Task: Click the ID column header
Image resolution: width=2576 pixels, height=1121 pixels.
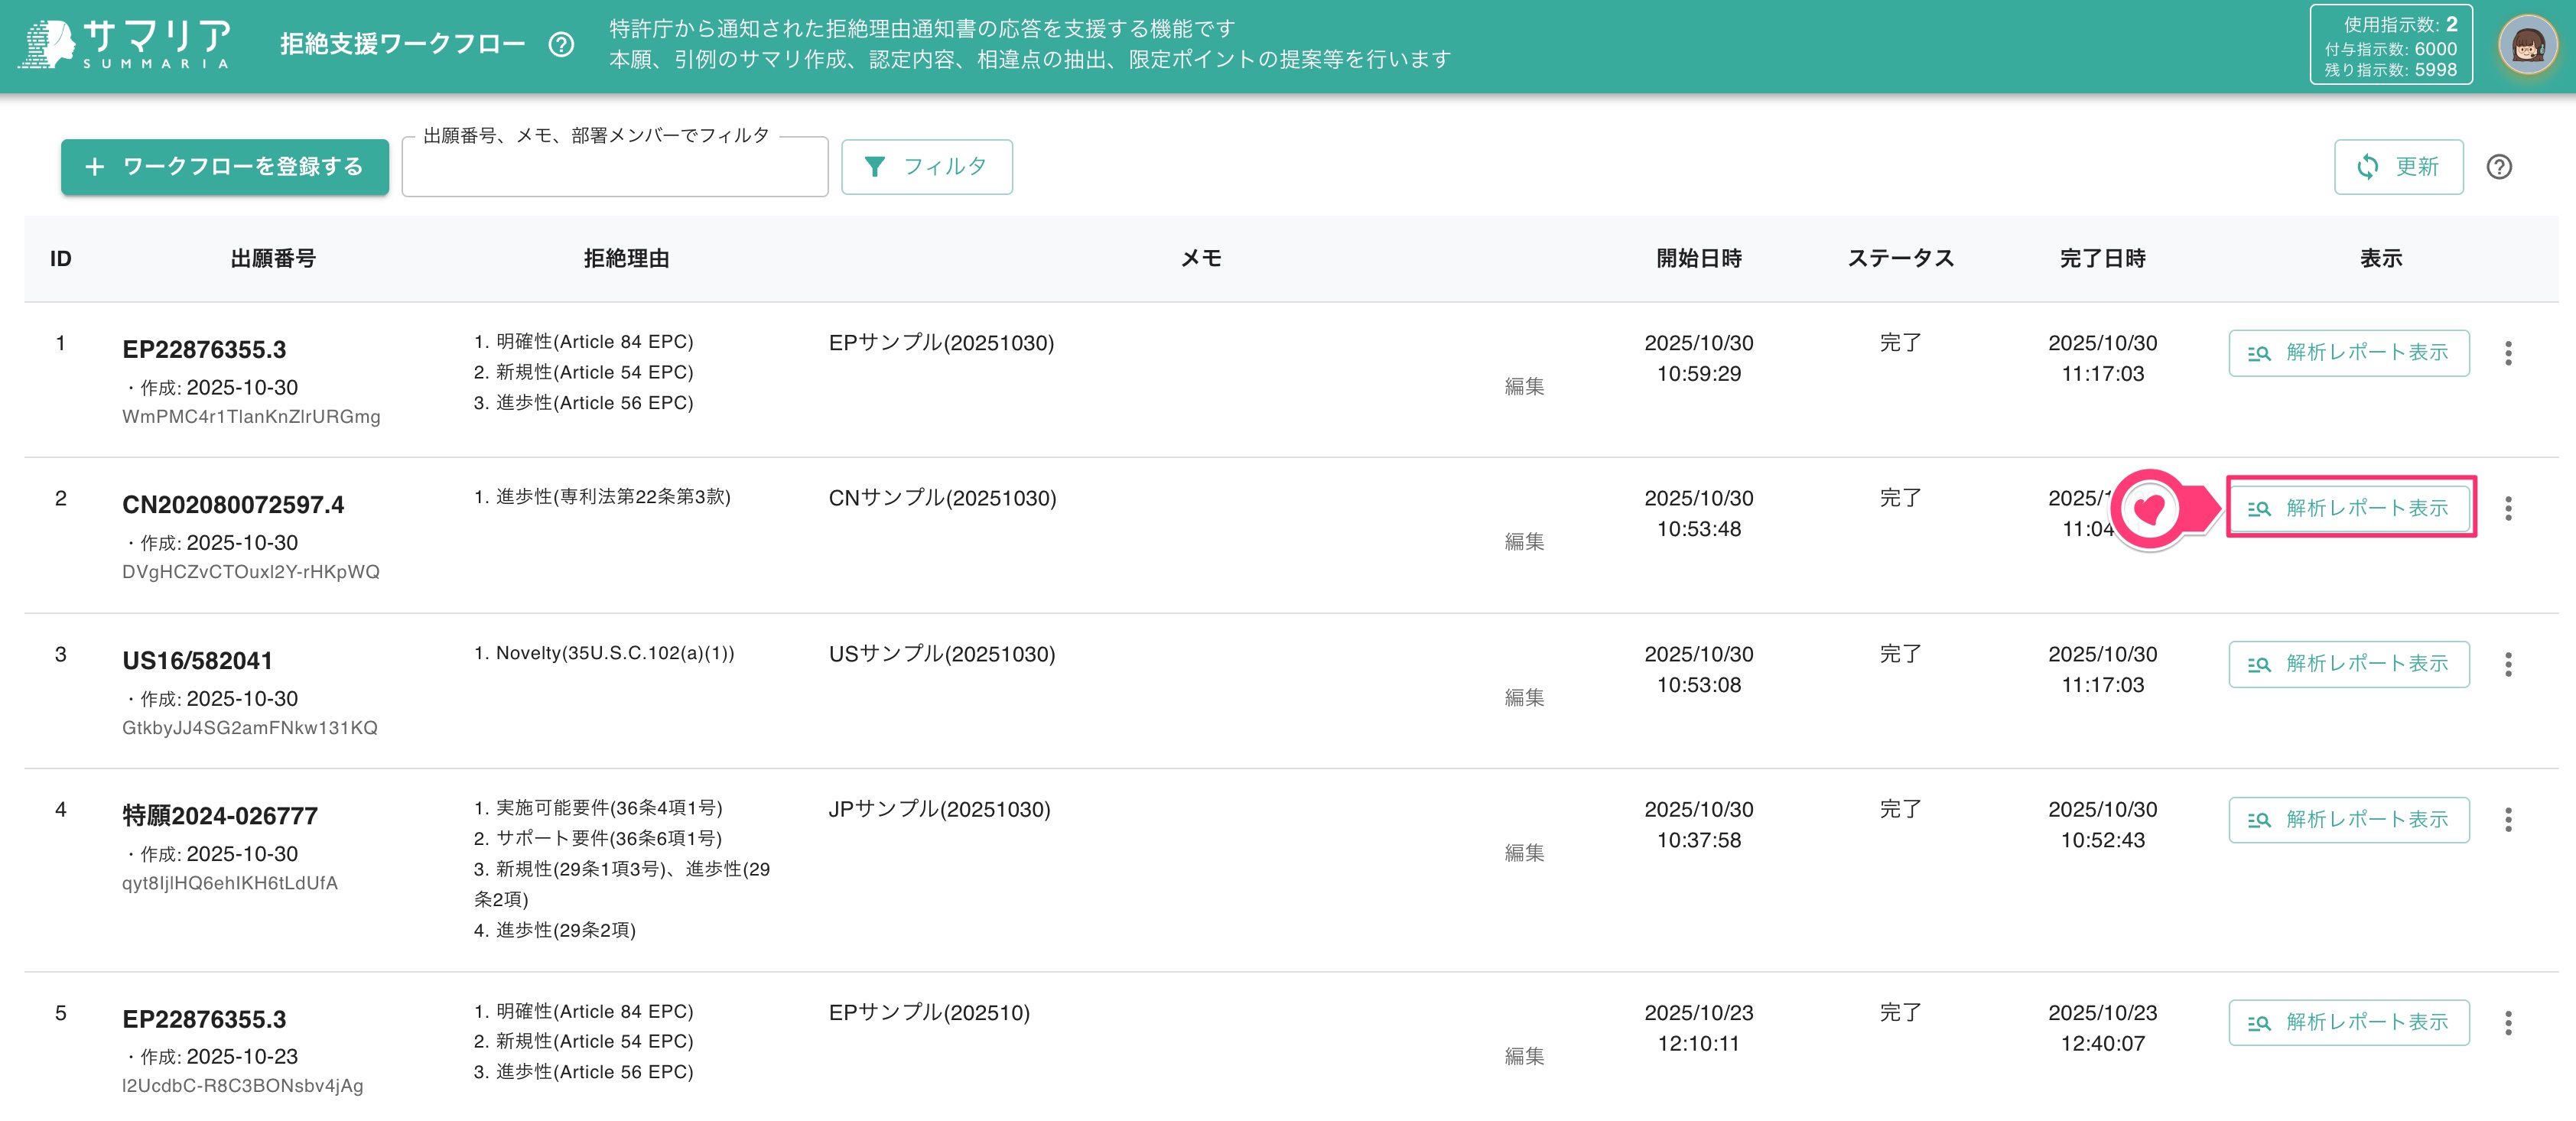Action: tap(61, 259)
